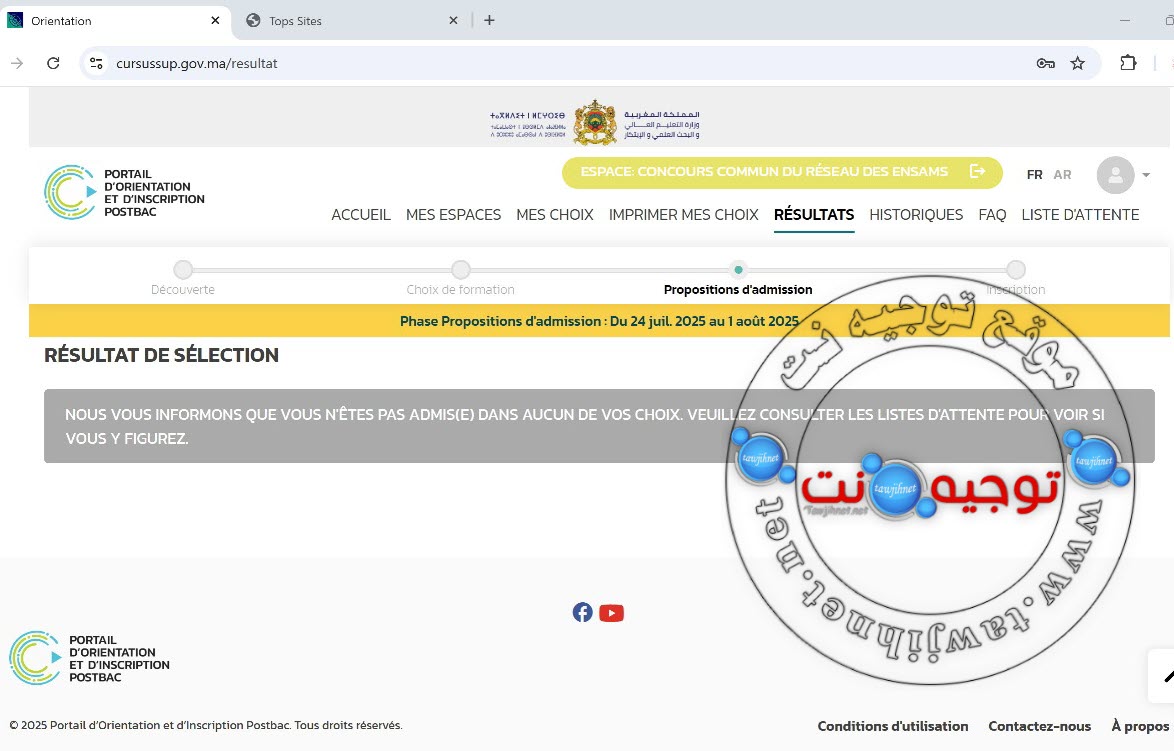Exit the Concours Commun ENSAMS espace

click(x=782, y=172)
